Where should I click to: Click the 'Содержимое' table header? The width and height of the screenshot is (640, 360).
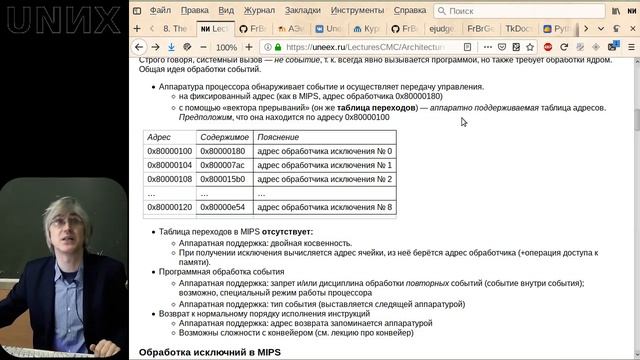coord(224,137)
